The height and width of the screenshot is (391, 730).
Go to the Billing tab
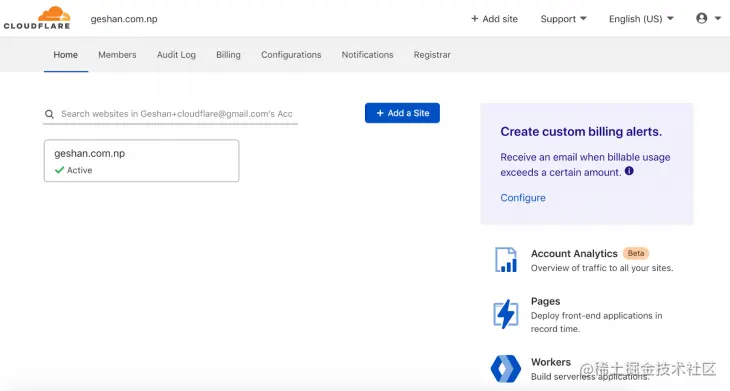coord(228,55)
